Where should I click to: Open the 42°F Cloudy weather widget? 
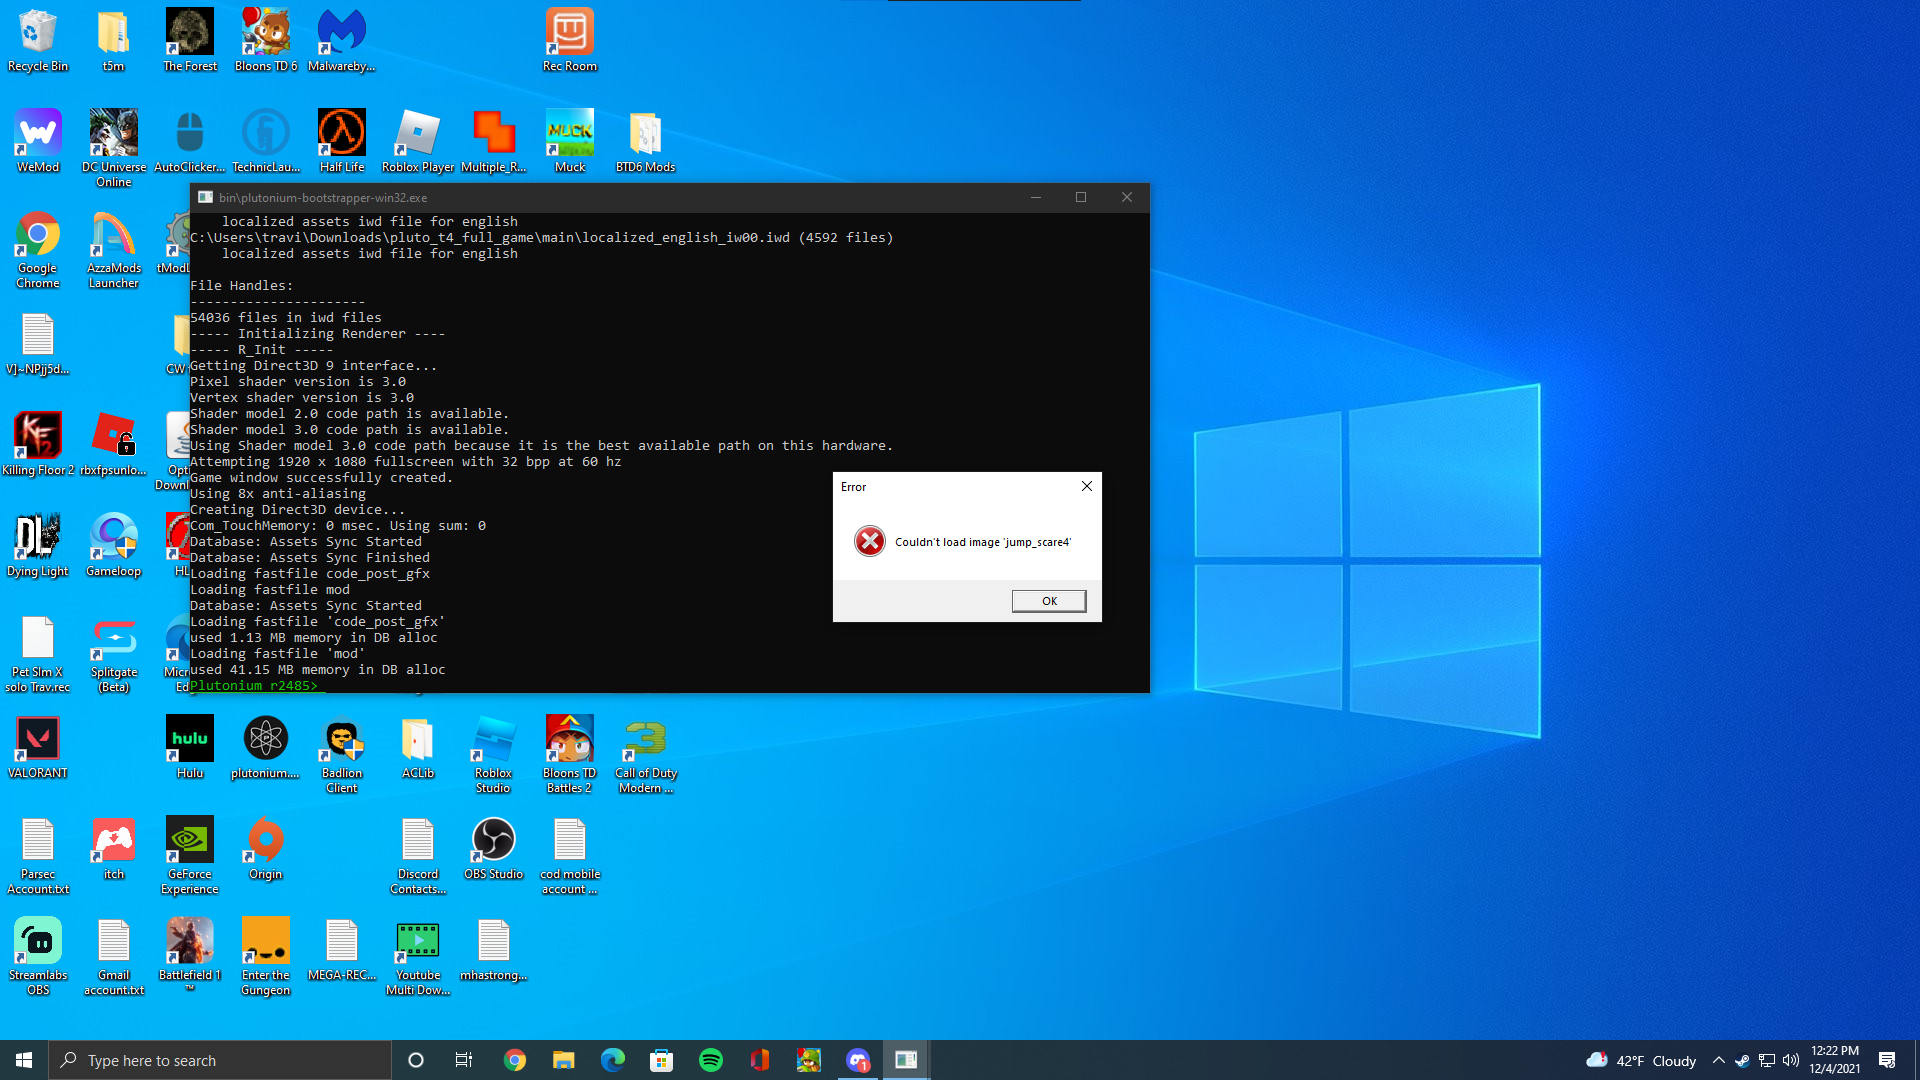pos(1641,1060)
